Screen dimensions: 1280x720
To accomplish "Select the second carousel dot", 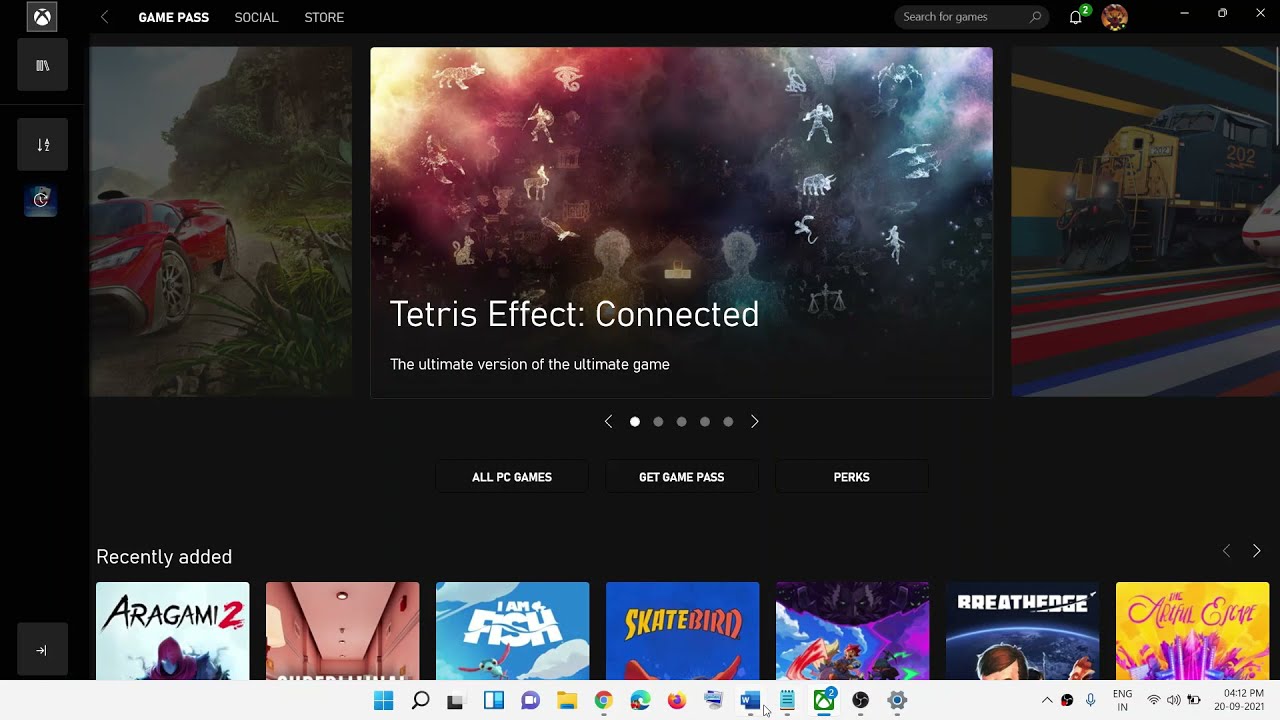I will [x=658, y=422].
